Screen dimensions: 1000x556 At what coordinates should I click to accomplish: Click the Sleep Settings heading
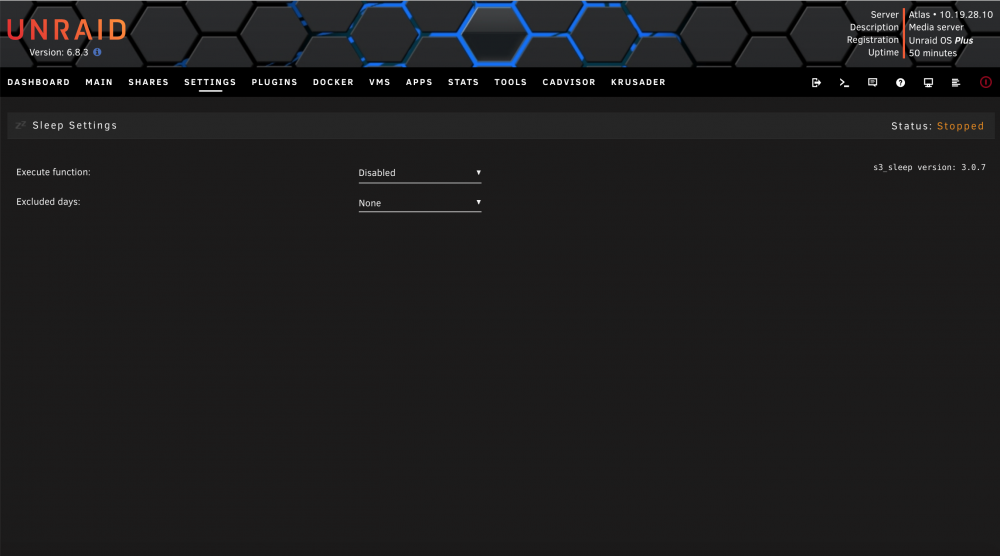tap(75, 126)
